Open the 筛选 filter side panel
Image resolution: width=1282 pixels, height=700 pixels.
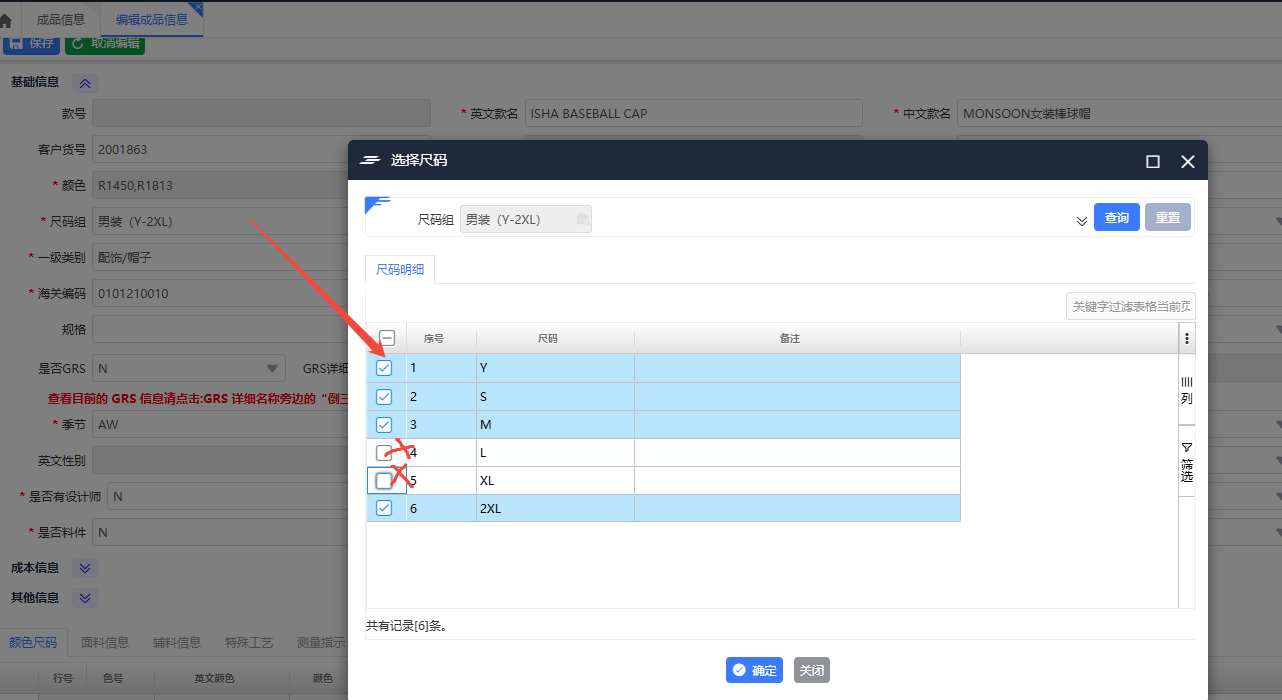click(x=1187, y=462)
